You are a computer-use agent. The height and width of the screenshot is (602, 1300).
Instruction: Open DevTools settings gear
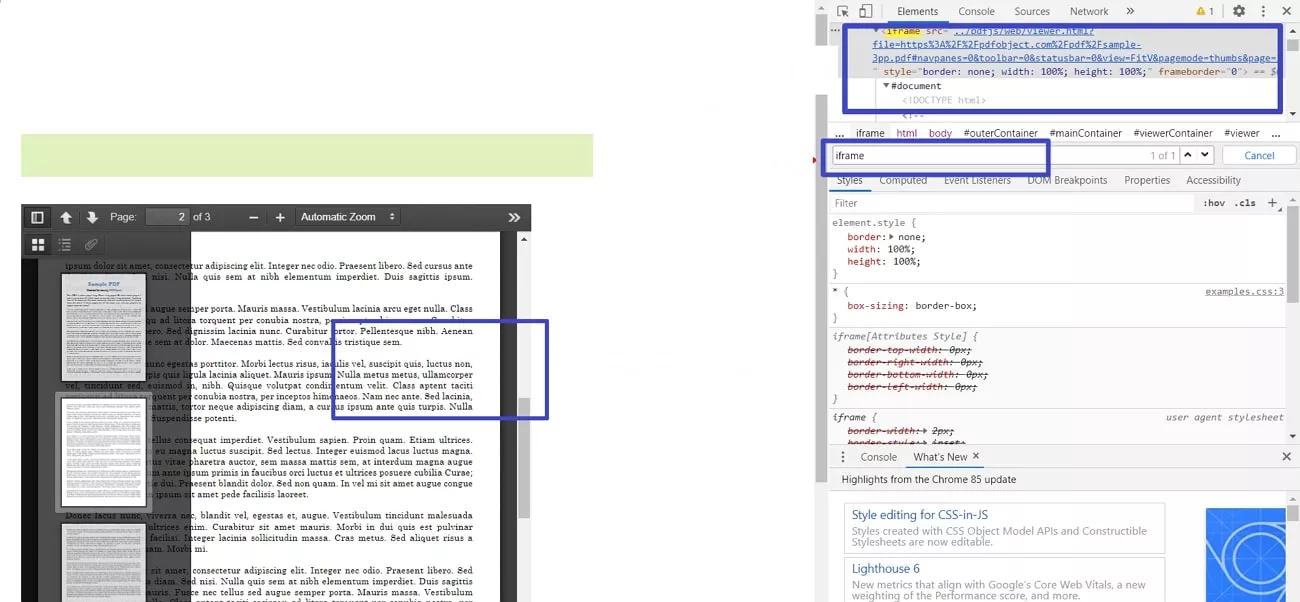[x=1238, y=11]
